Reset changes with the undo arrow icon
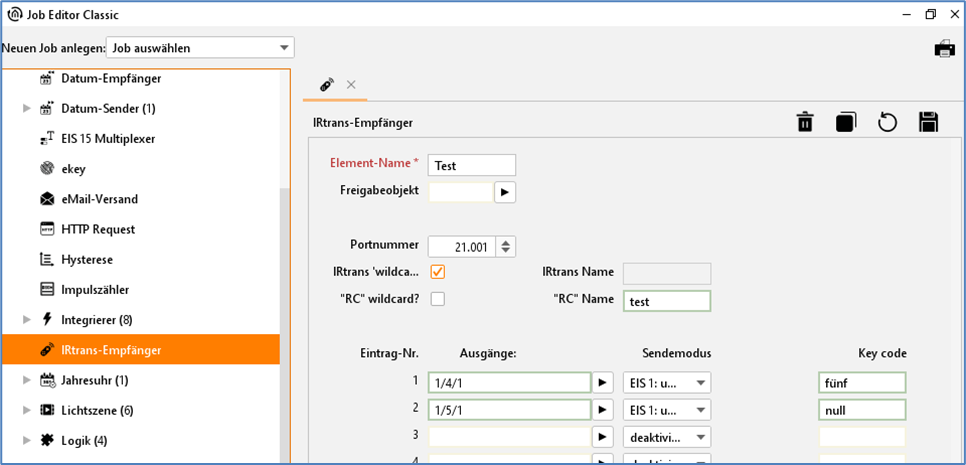 click(887, 122)
